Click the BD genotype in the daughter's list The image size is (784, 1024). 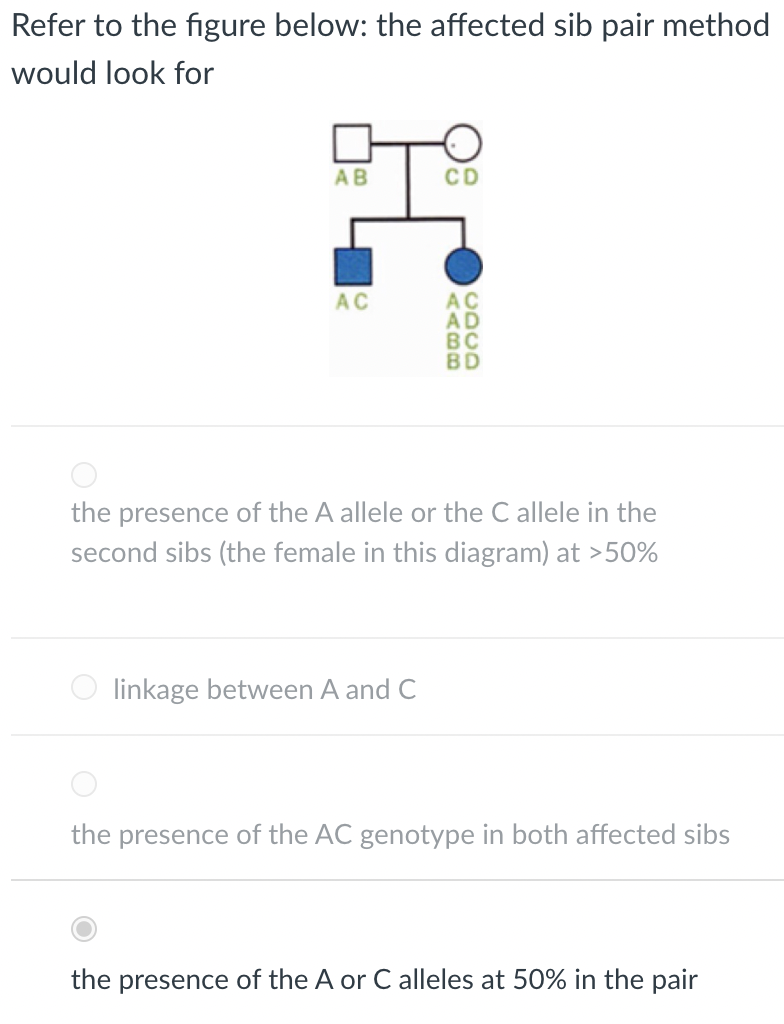[463, 361]
